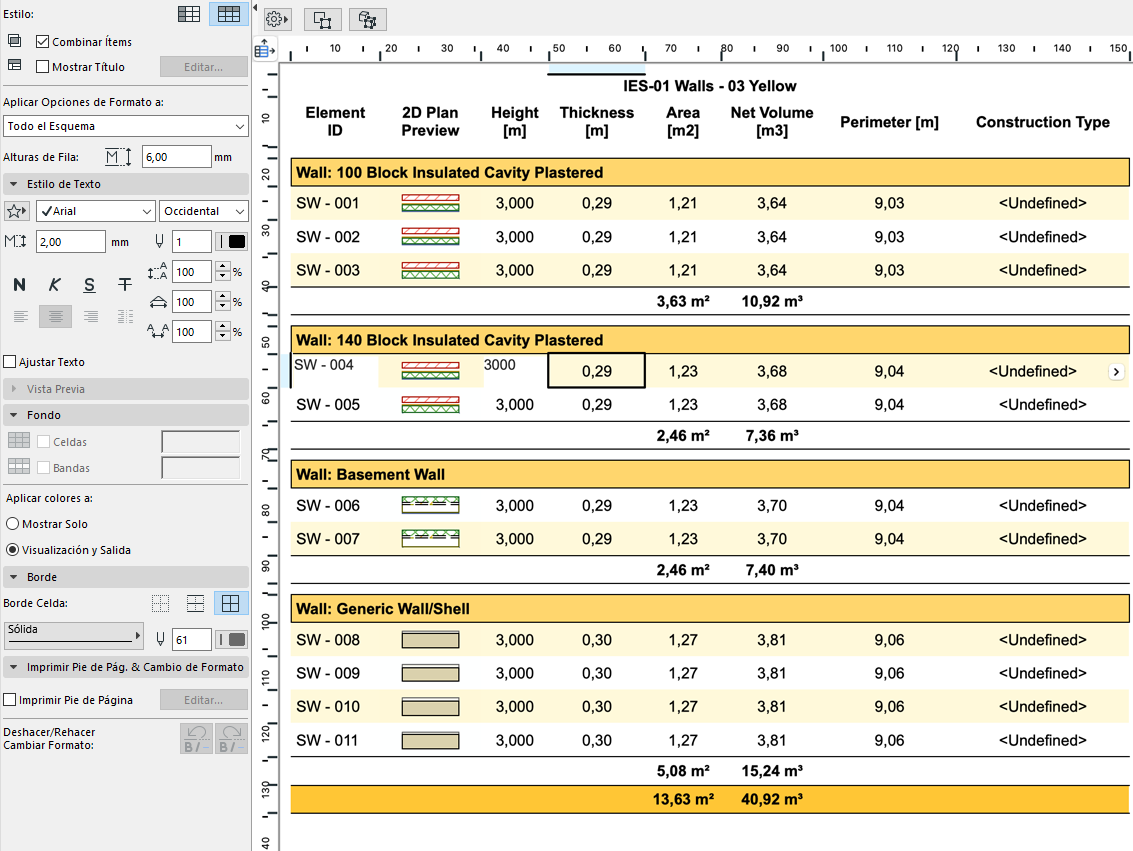Open the Sólida line type selector
This screenshot has width=1133, height=851.
74,636
